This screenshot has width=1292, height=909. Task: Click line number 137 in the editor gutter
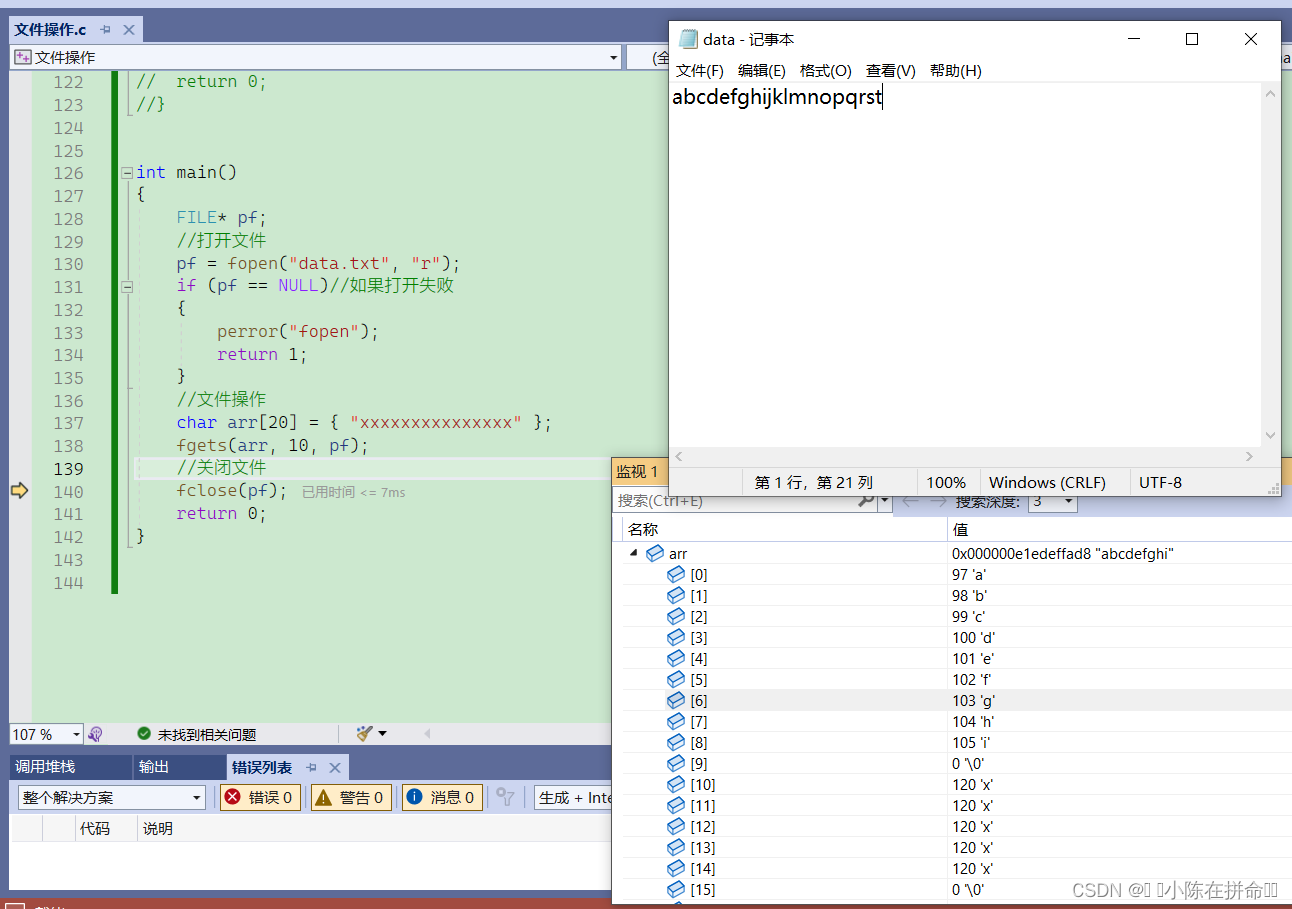[x=68, y=423]
